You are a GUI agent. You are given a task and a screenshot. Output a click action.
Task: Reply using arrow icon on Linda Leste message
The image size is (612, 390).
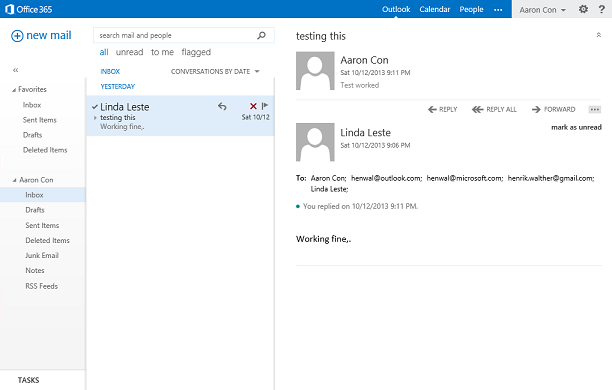222,106
